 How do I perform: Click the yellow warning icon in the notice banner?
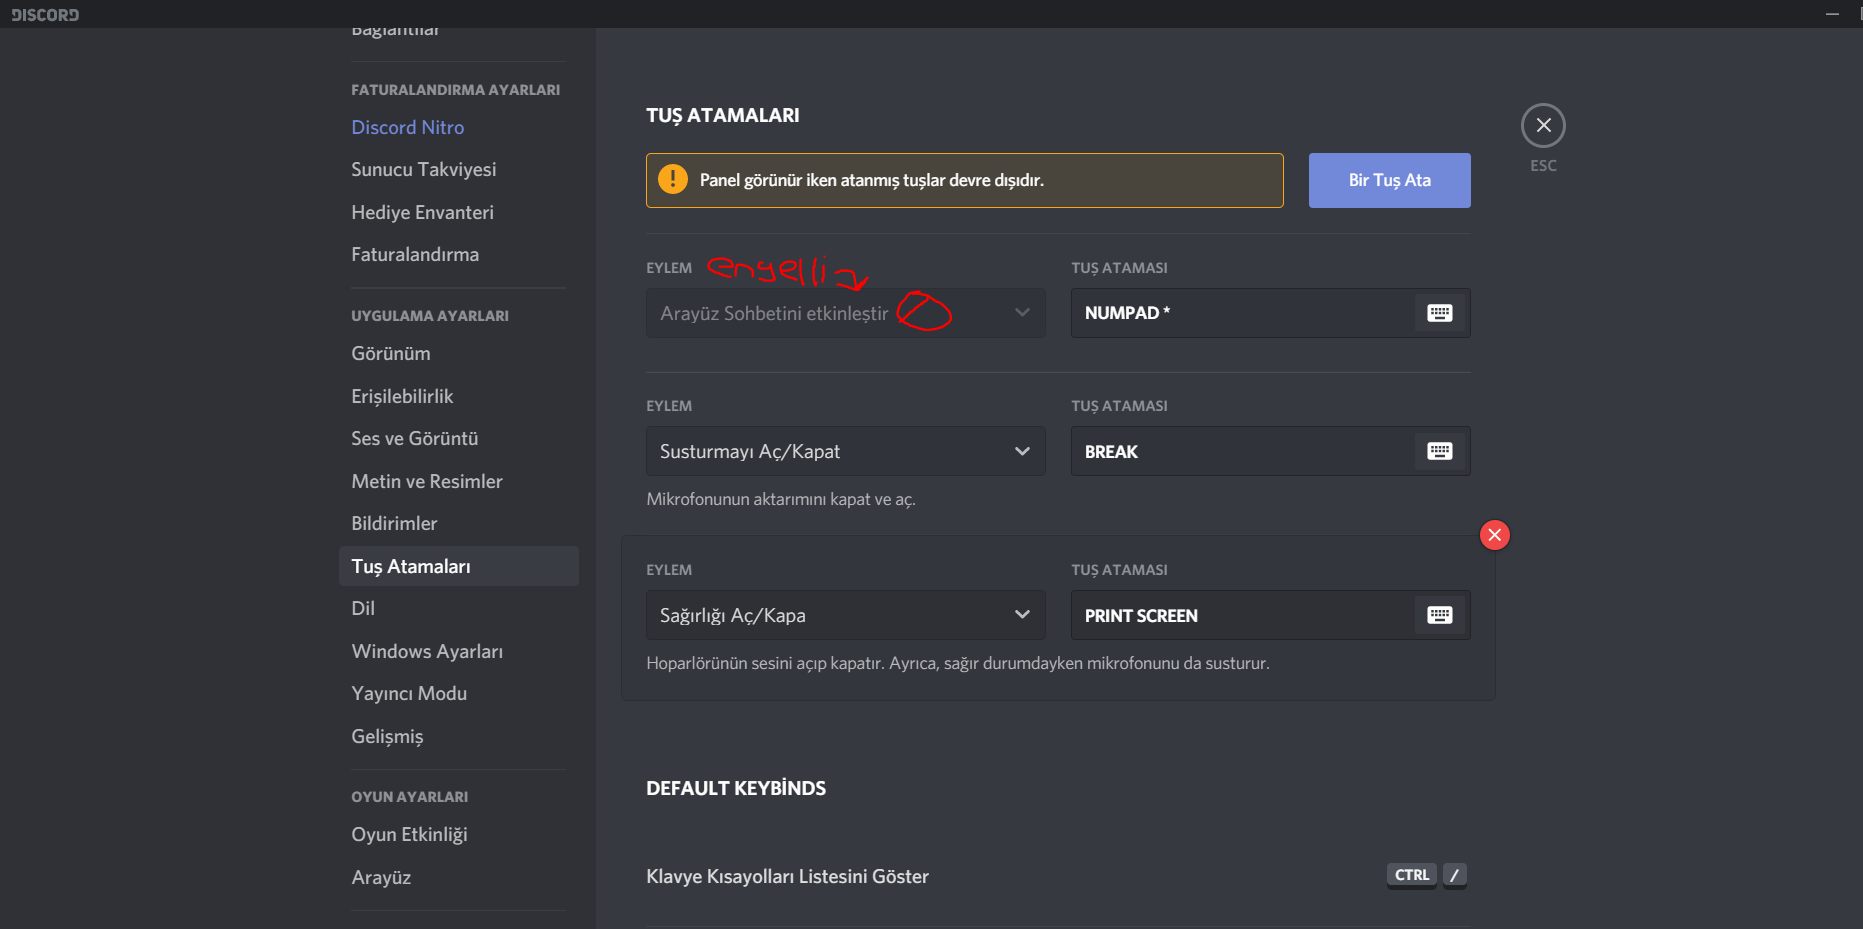pyautogui.click(x=673, y=180)
